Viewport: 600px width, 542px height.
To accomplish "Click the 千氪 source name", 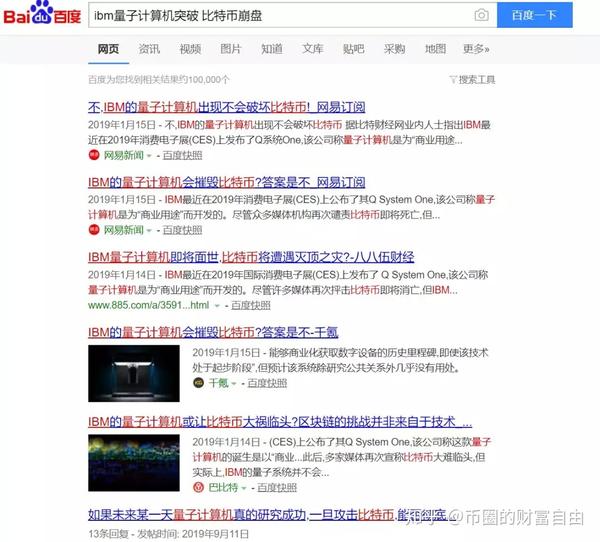I will pos(218,383).
